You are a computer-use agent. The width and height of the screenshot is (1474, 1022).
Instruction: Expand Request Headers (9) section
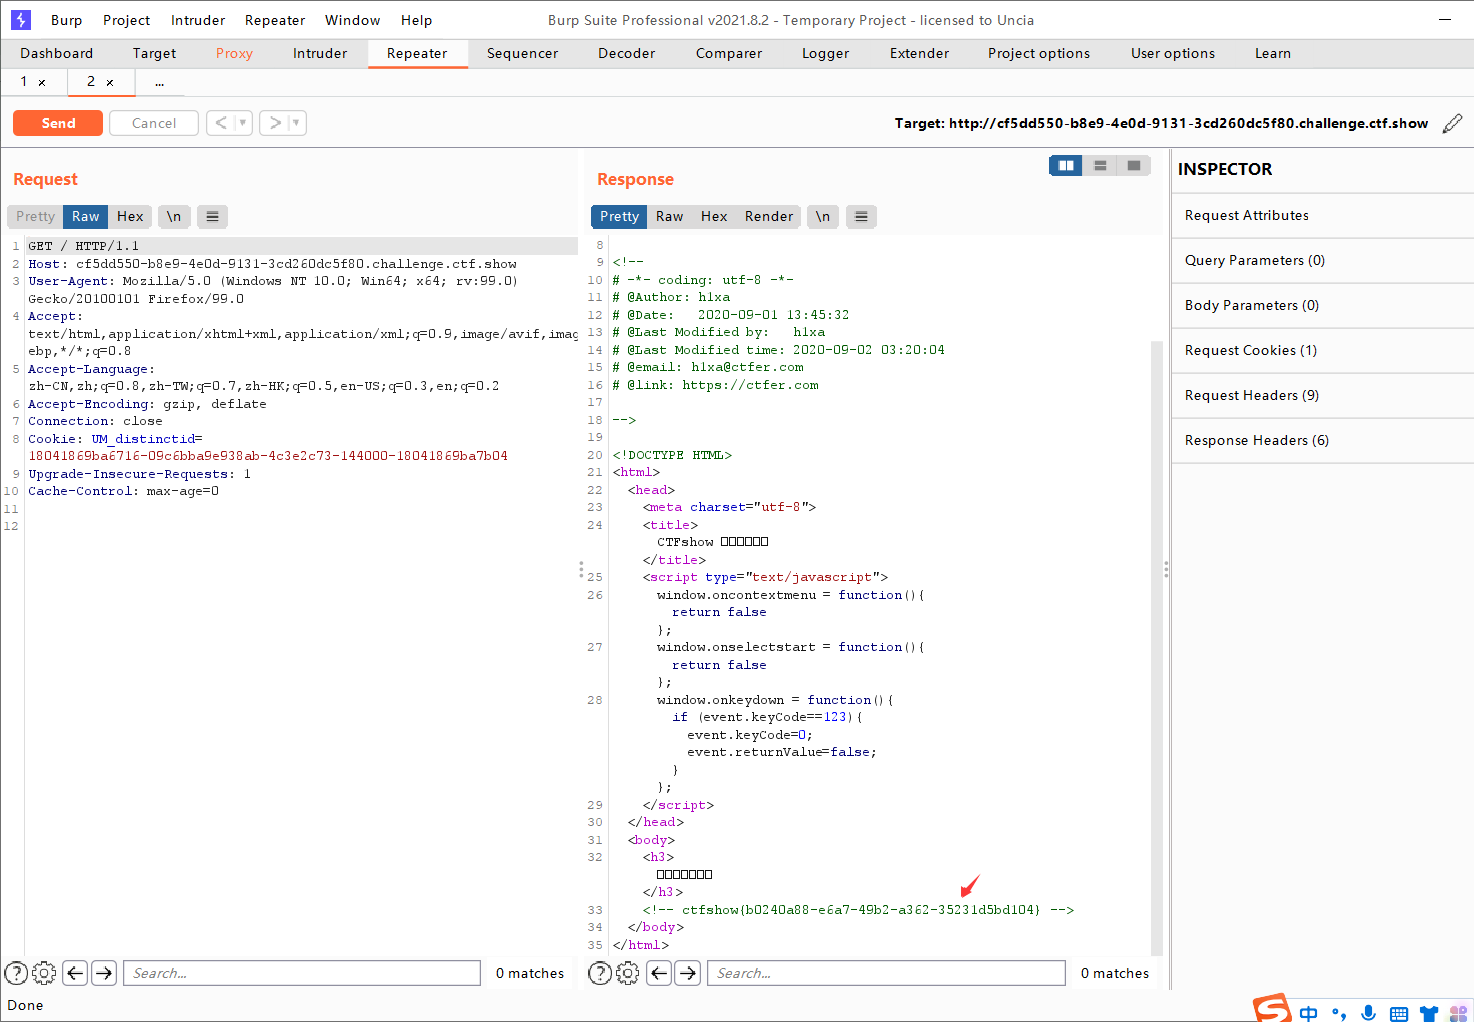click(1323, 395)
